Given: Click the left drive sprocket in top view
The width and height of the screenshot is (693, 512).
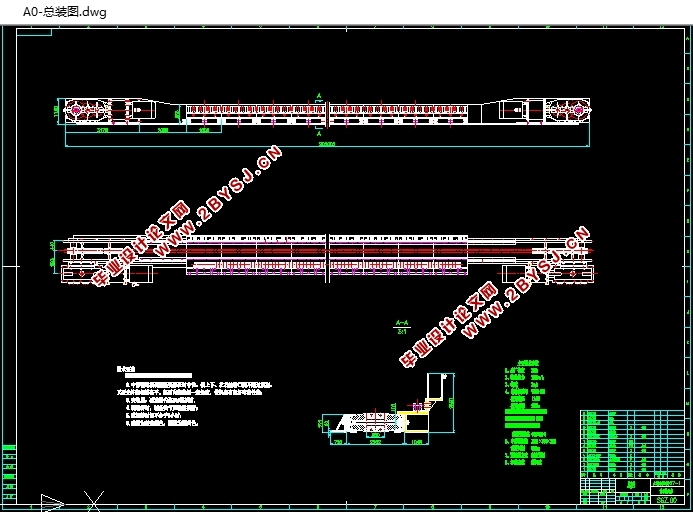Looking at the screenshot, I should pos(87,110).
